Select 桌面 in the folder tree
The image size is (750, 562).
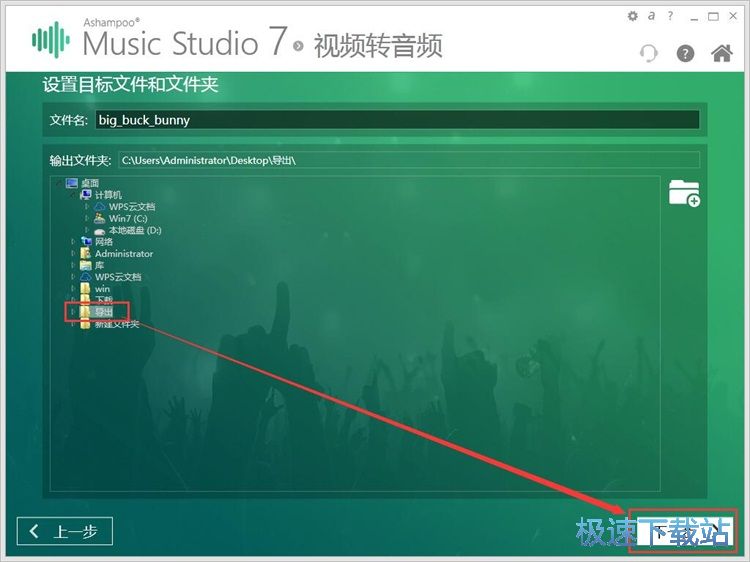(89, 183)
